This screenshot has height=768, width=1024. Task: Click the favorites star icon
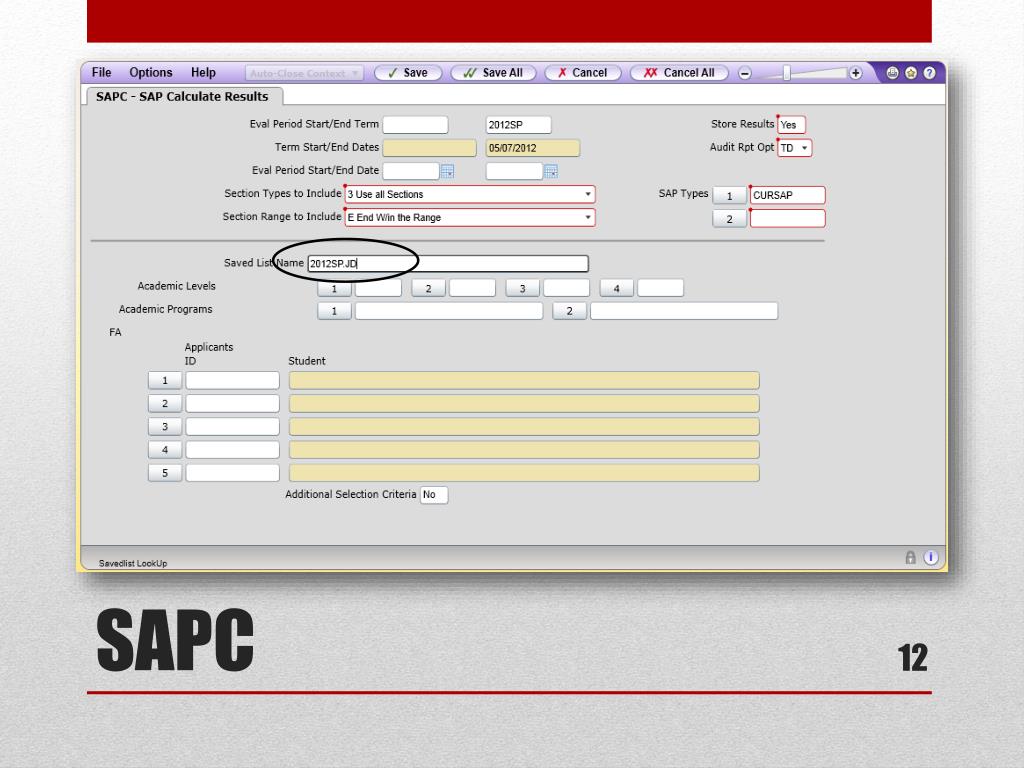coord(911,73)
